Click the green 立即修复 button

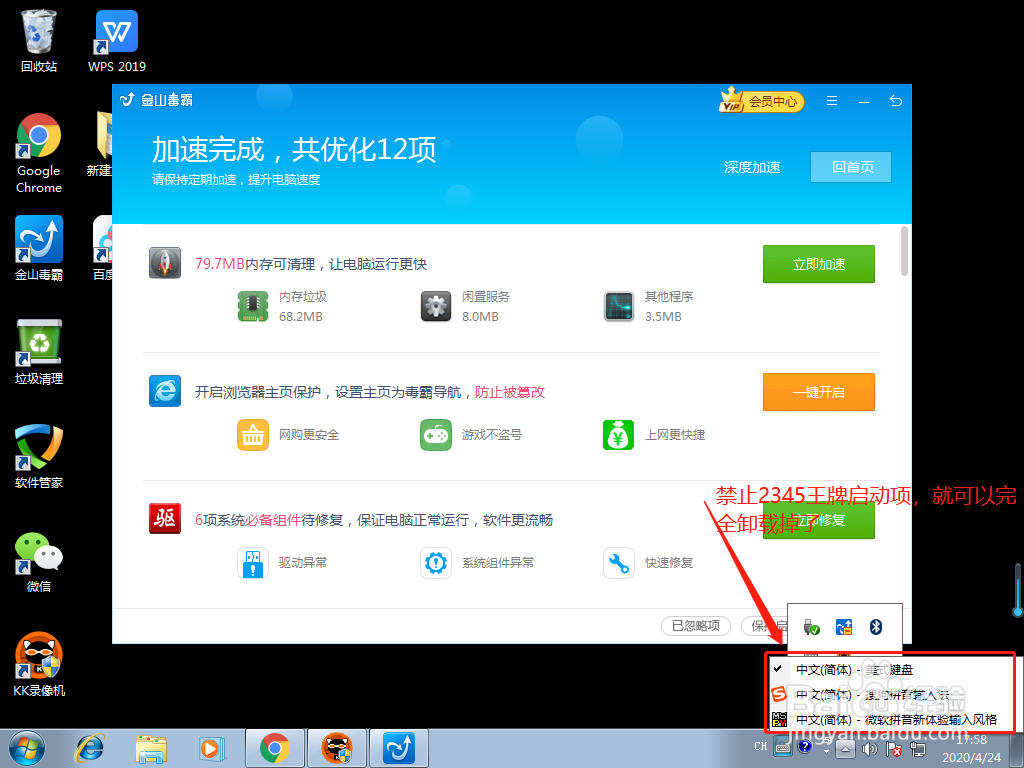pyautogui.click(x=818, y=520)
